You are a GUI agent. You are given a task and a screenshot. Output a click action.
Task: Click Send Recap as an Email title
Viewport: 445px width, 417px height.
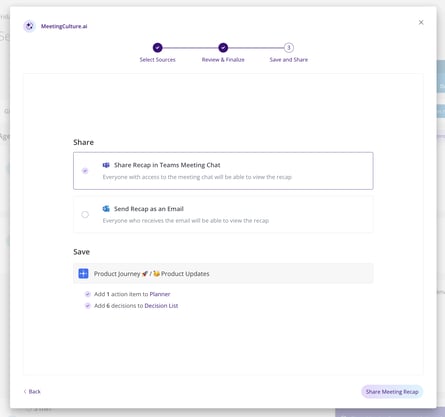tap(149, 209)
